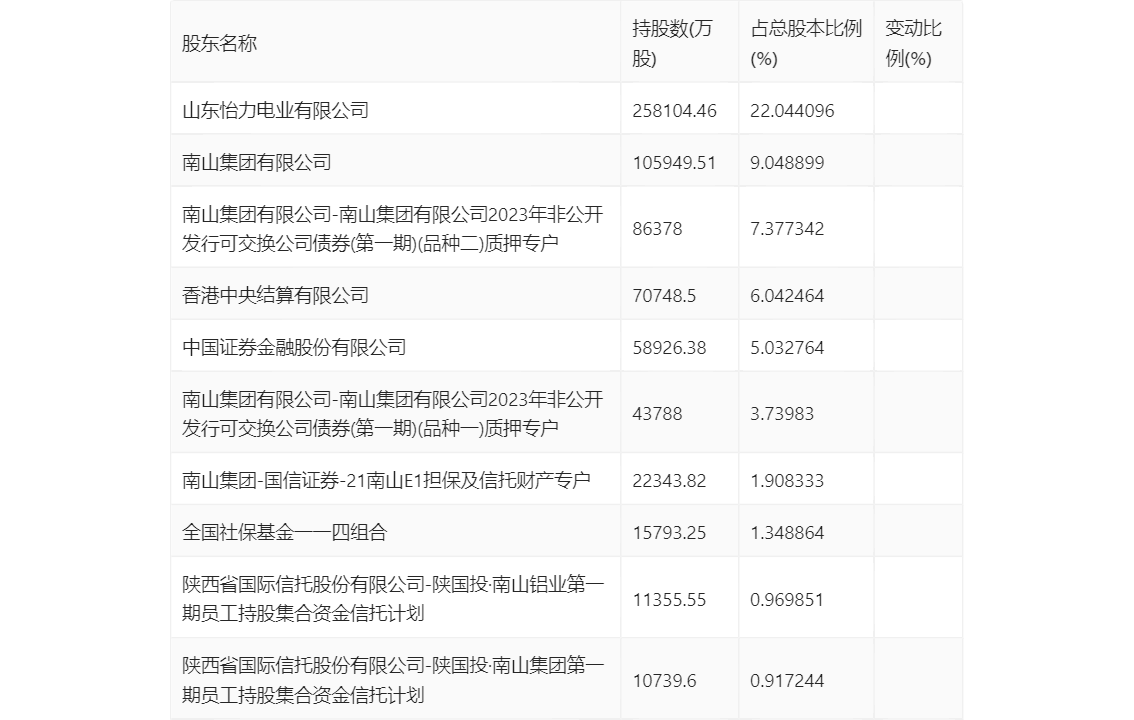This screenshot has width=1134, height=720.
Task: Select the value 86378
Action: pos(657,229)
